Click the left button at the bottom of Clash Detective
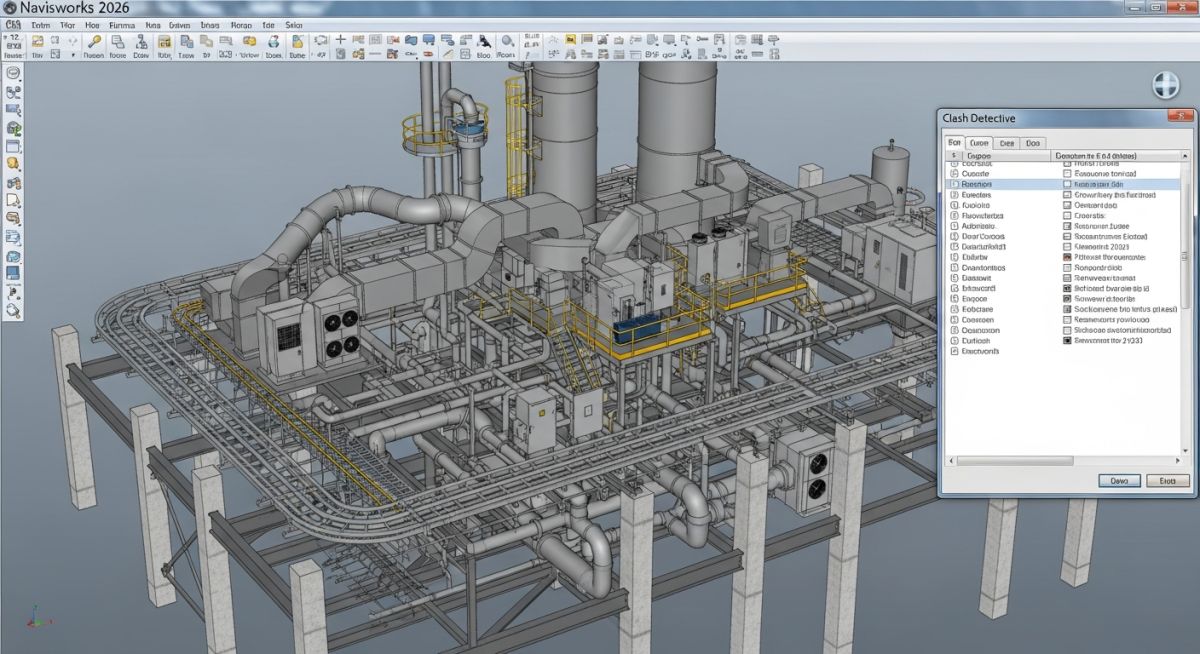The width and height of the screenshot is (1200, 654). [1117, 480]
